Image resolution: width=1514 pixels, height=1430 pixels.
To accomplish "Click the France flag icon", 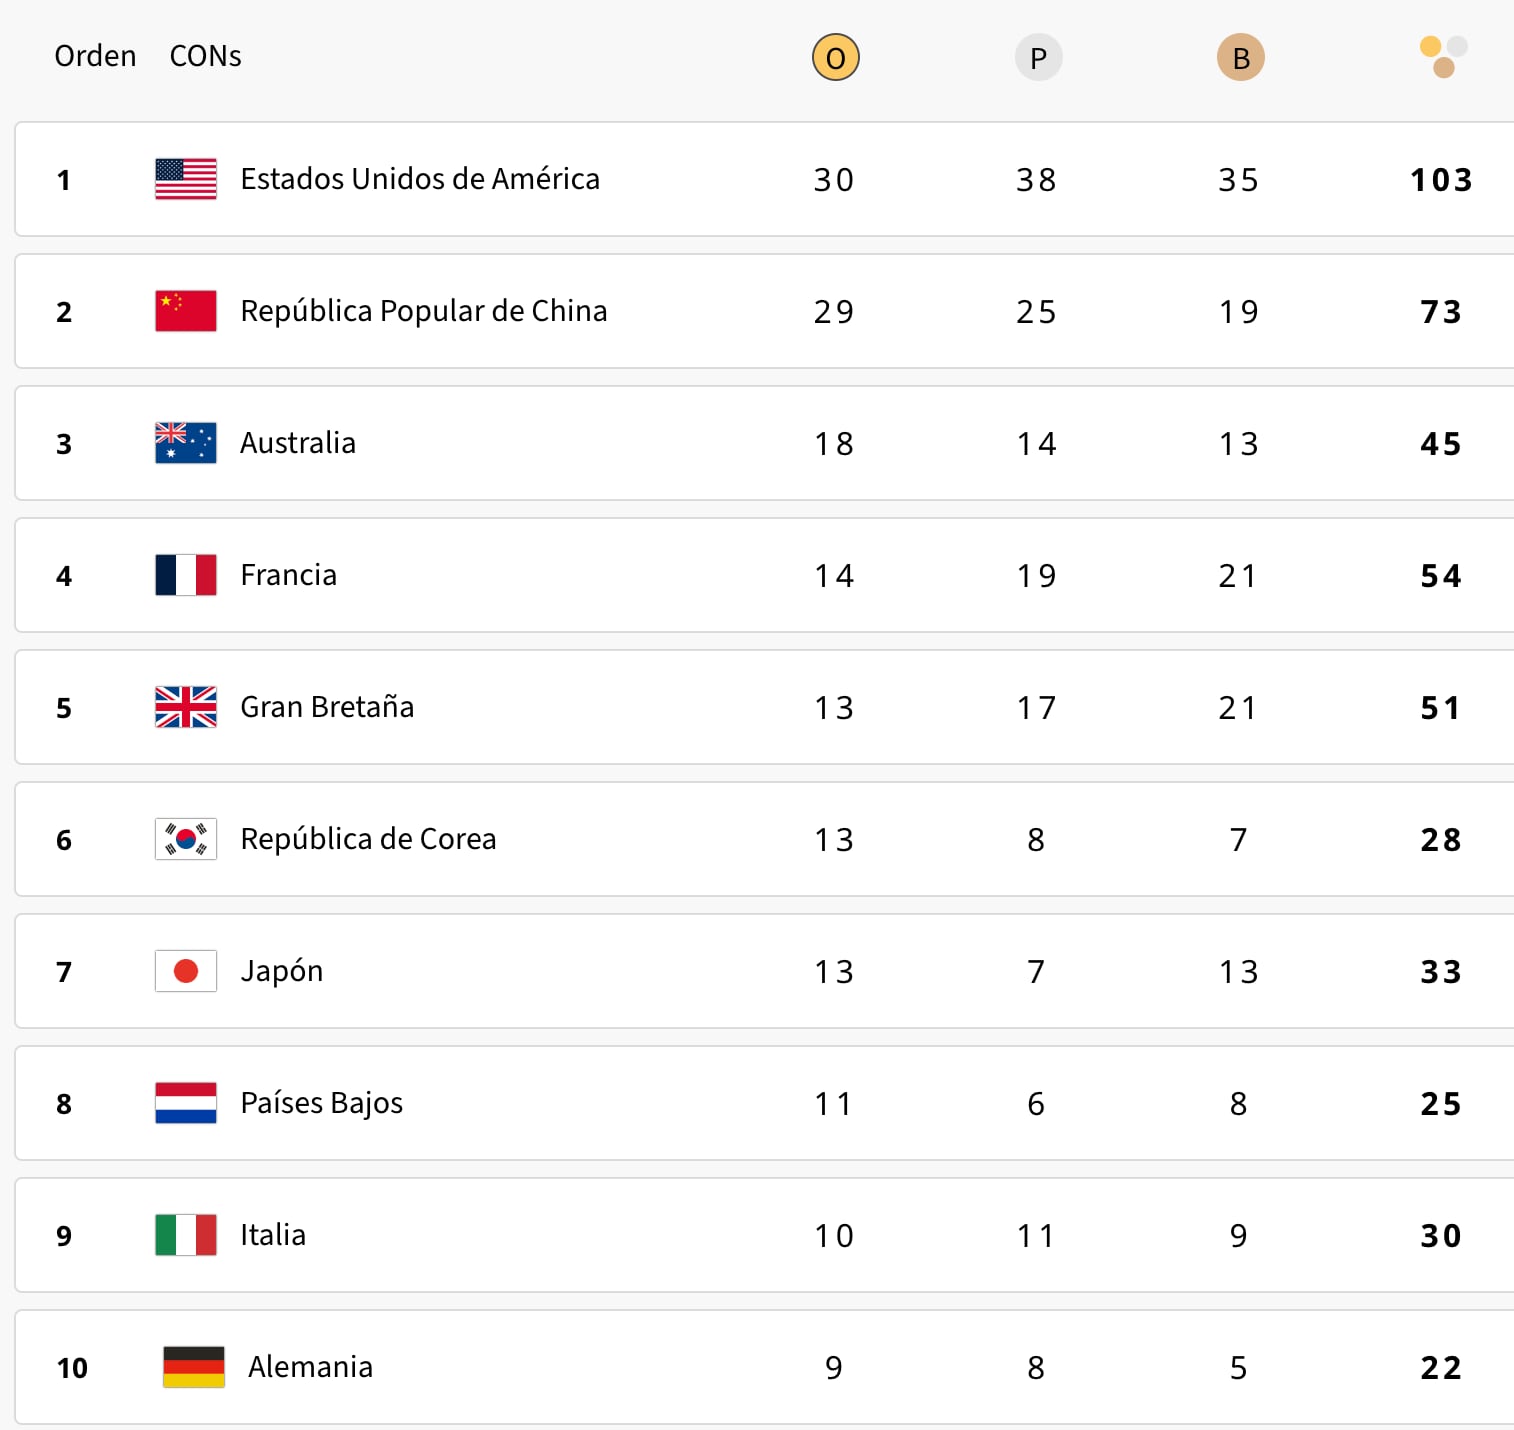I will pyautogui.click(x=186, y=575).
